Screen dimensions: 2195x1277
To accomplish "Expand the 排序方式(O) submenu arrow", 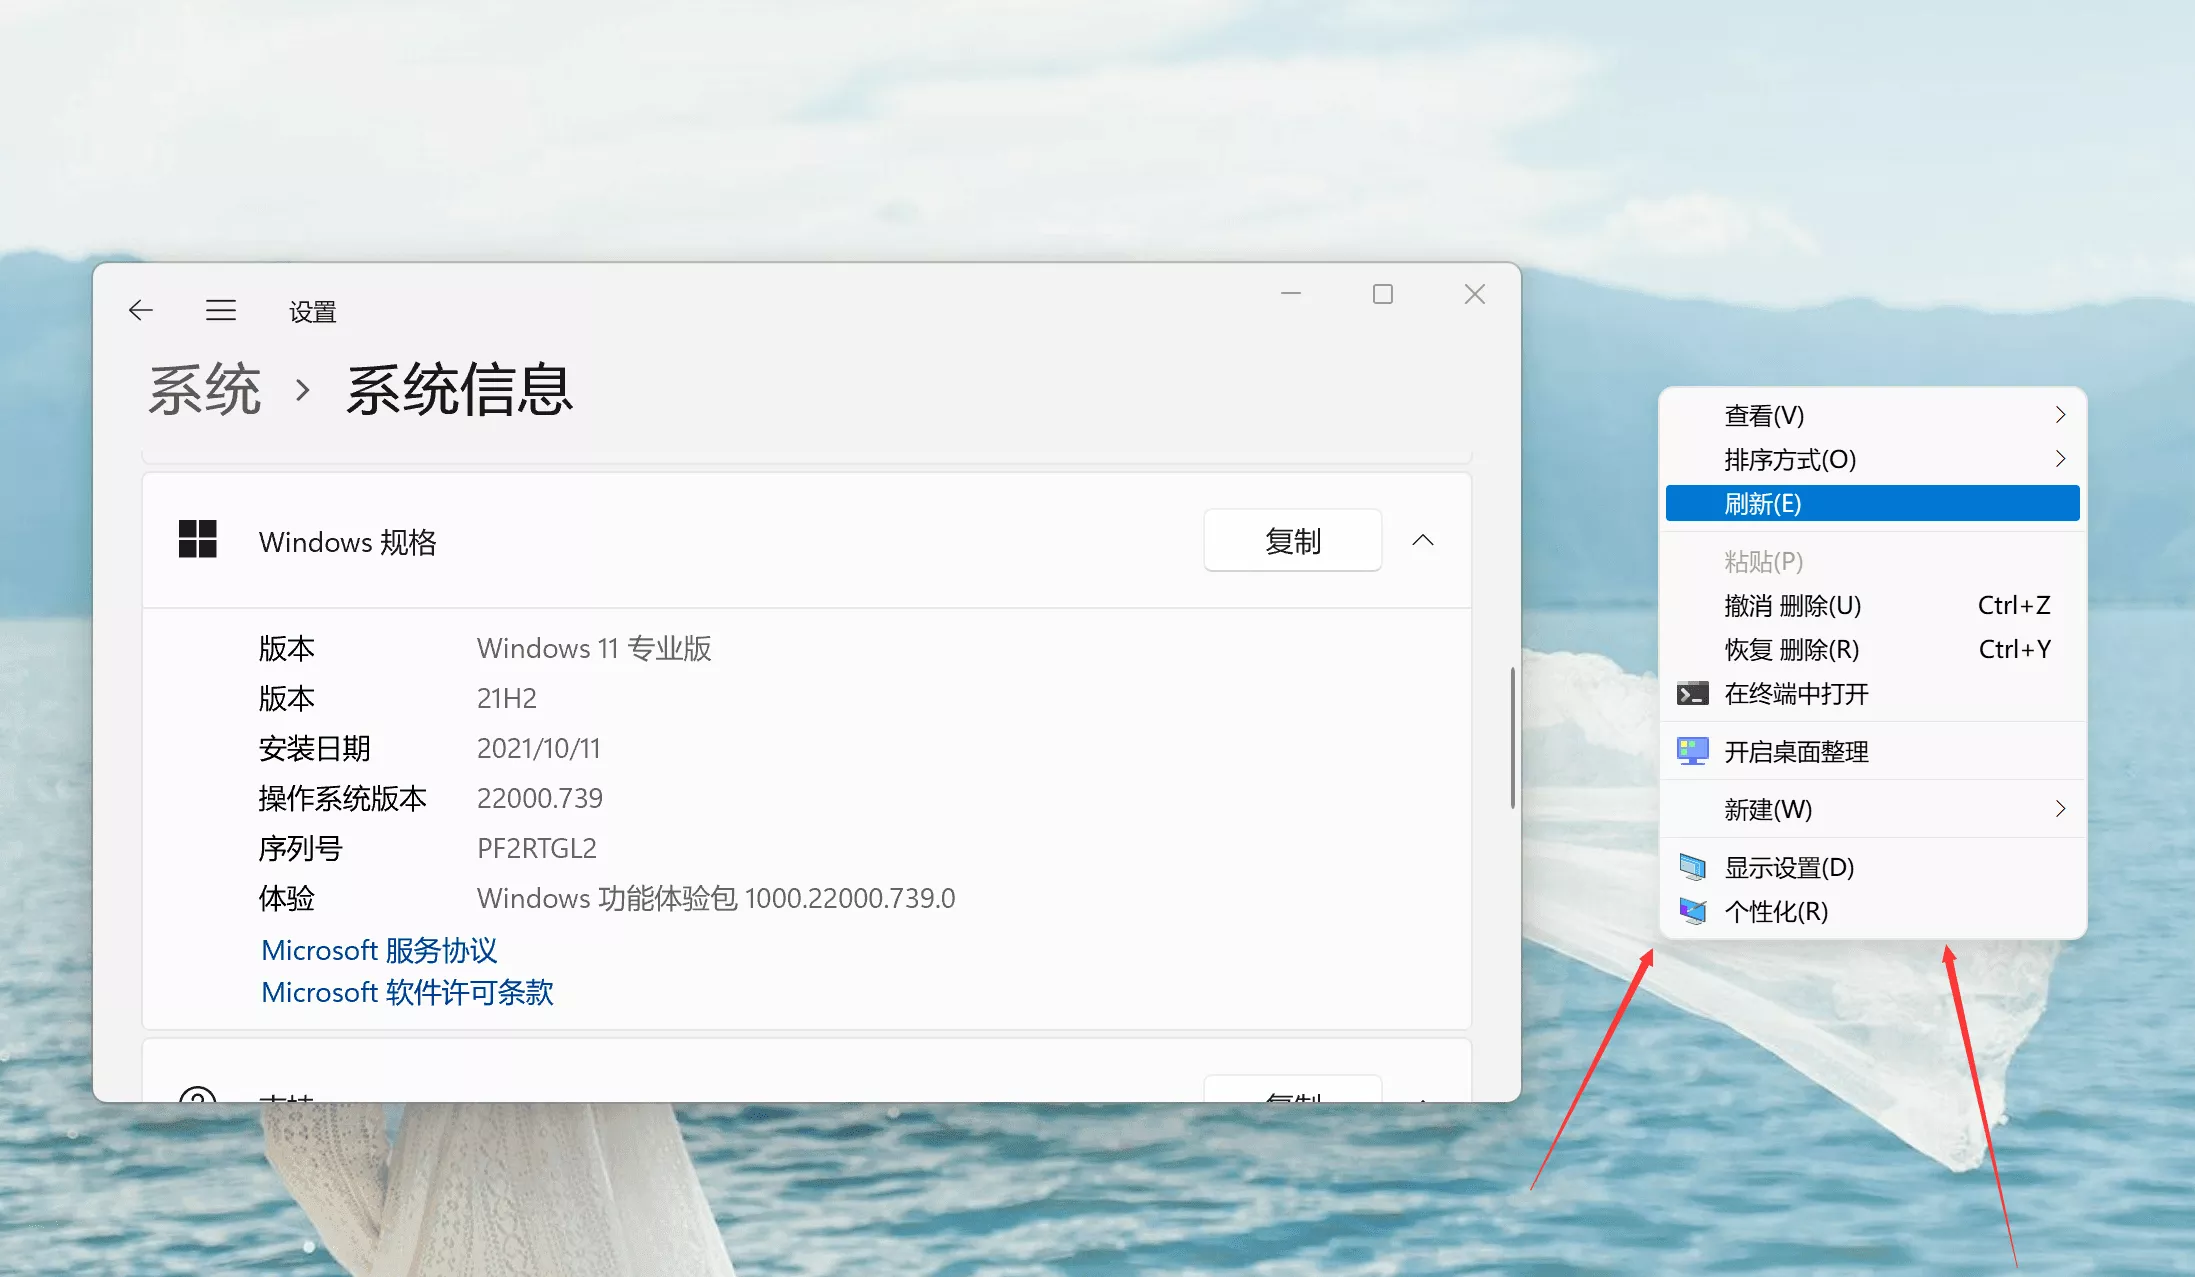I will click(x=2060, y=459).
